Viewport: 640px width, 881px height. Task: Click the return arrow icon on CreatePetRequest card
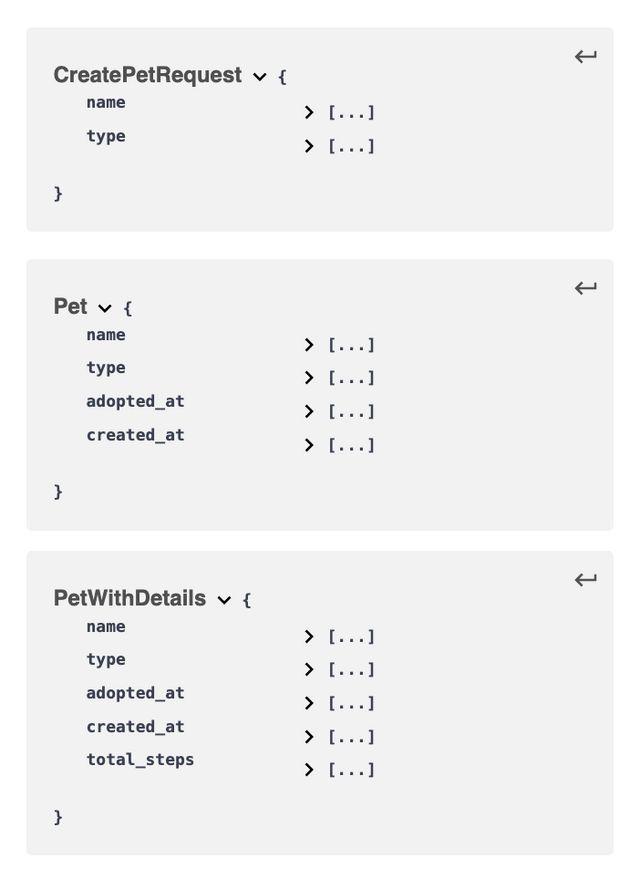[585, 56]
